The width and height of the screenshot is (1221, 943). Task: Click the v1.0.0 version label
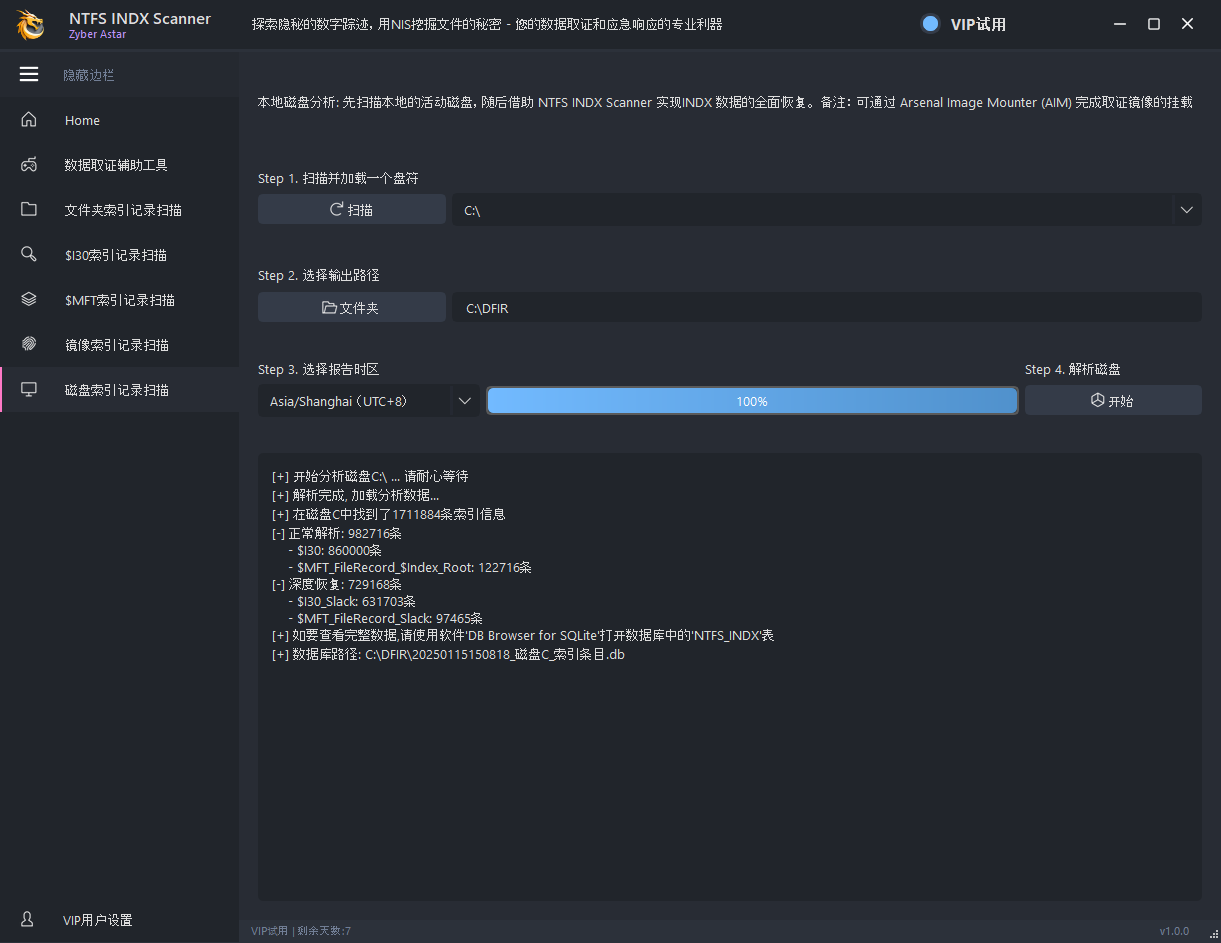1174,931
